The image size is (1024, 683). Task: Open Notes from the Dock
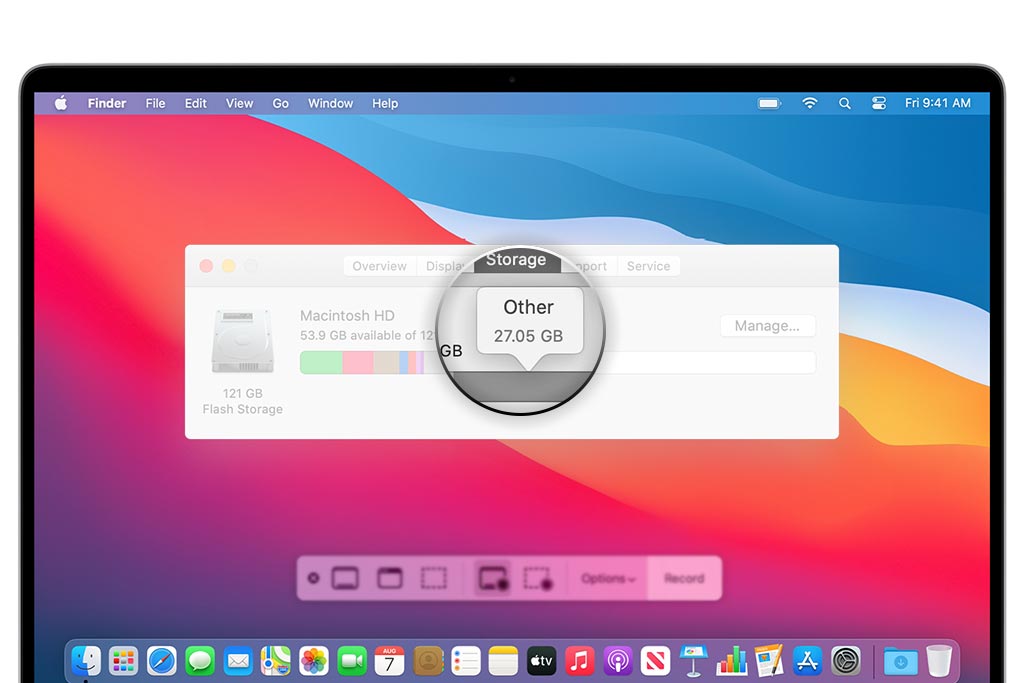click(x=503, y=661)
